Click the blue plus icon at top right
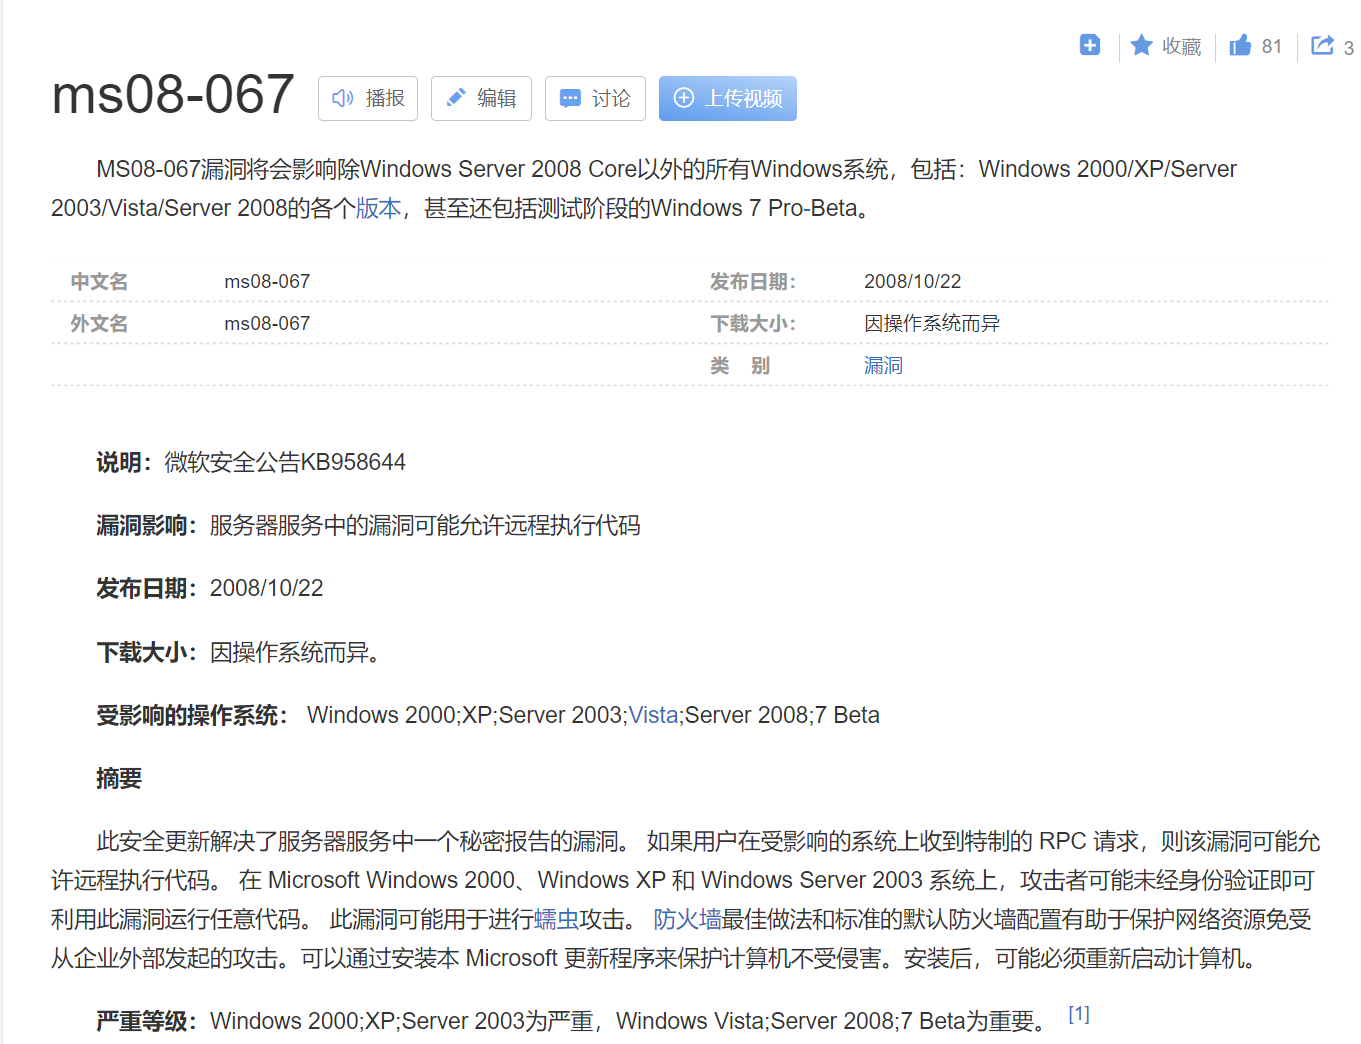Image resolution: width=1361 pixels, height=1044 pixels. tap(1090, 45)
